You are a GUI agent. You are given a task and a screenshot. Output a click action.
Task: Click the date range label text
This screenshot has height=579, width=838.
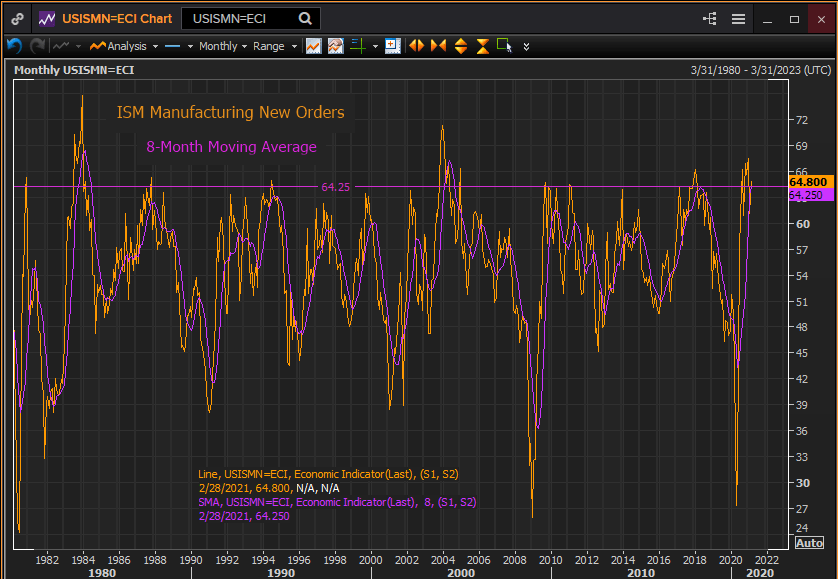click(x=760, y=70)
